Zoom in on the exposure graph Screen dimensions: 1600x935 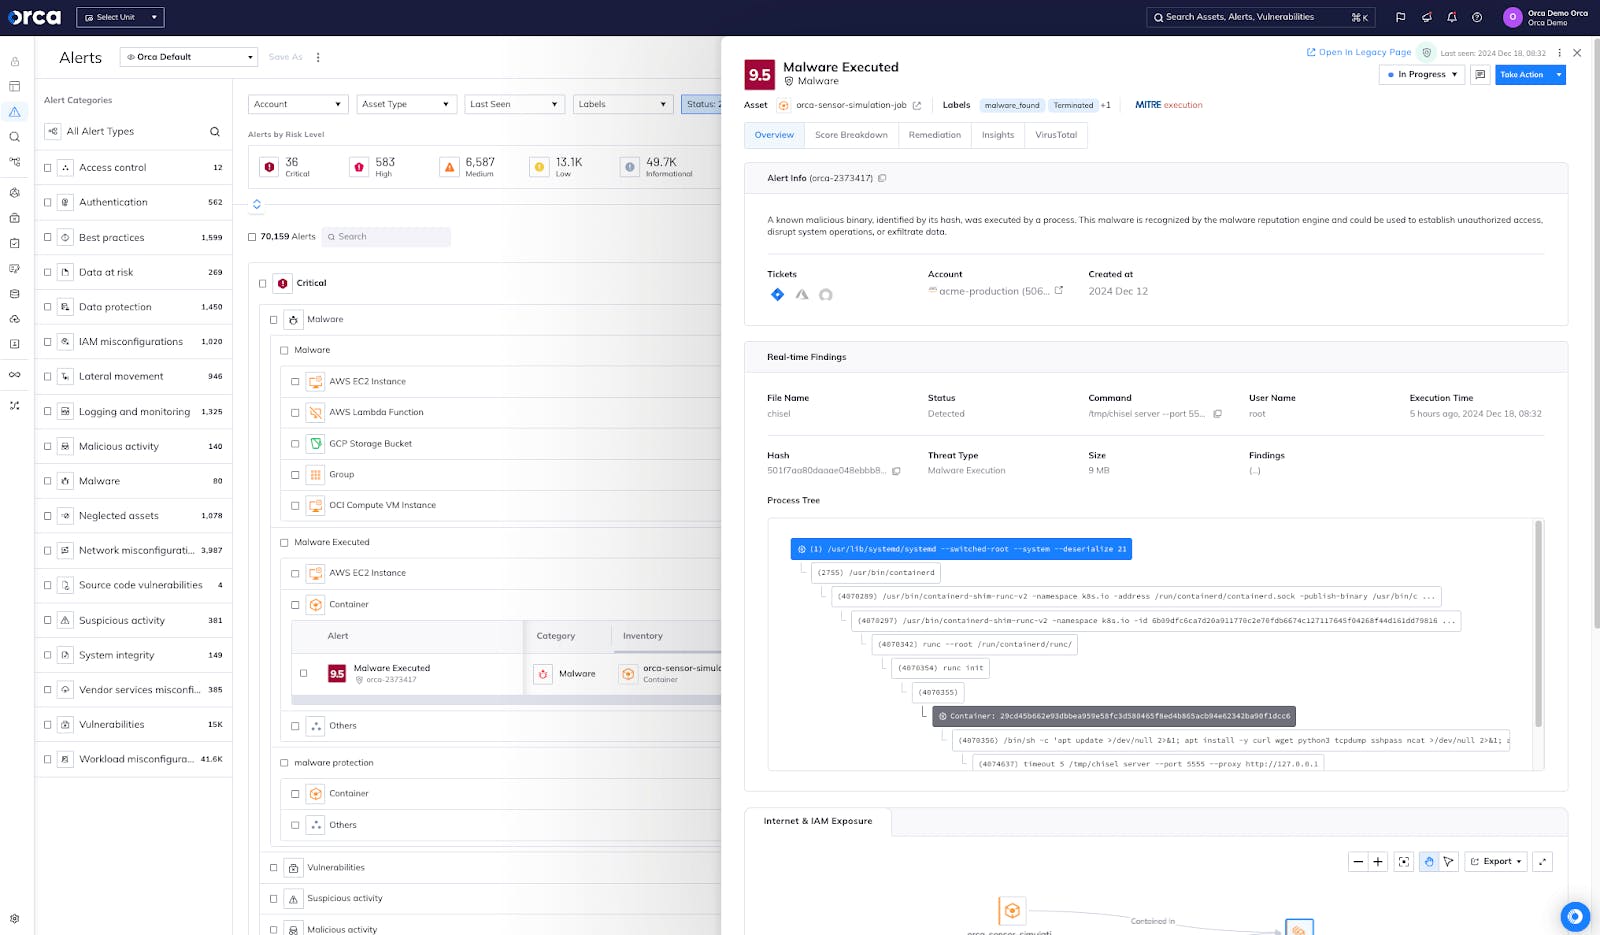1378,862
